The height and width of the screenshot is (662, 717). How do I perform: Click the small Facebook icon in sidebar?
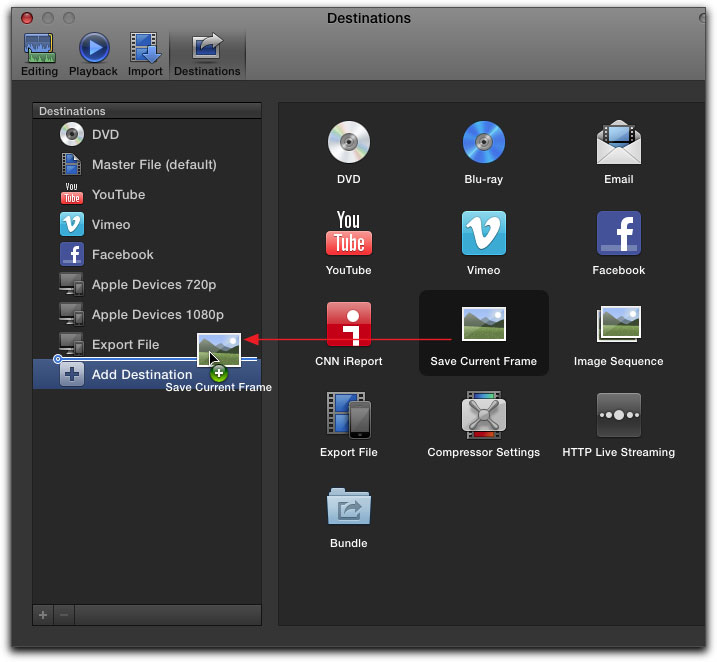coord(72,255)
